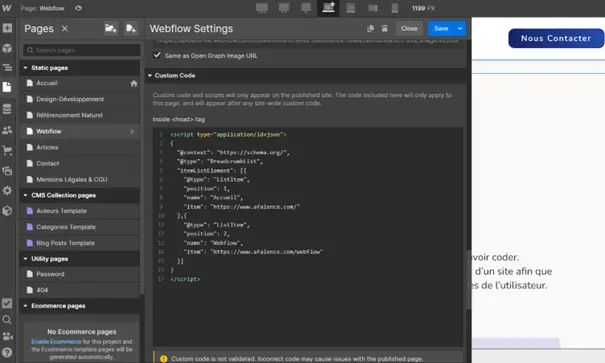605x363 pixels.
Task: Open the Assets panel icon
Action: coord(7,171)
